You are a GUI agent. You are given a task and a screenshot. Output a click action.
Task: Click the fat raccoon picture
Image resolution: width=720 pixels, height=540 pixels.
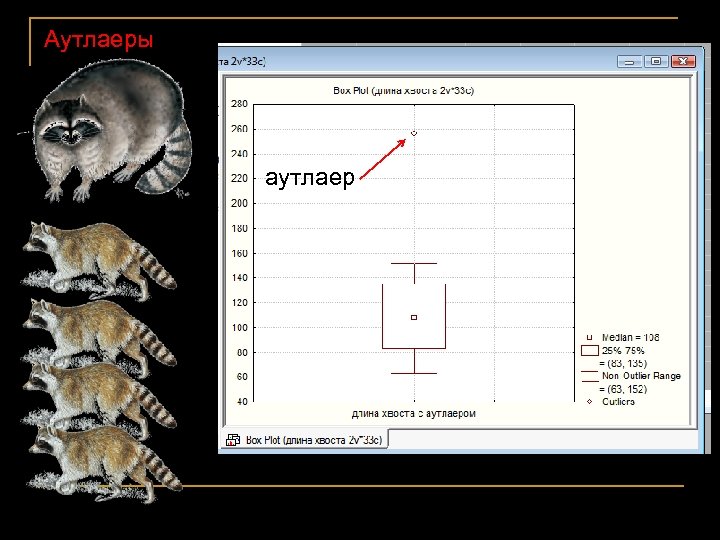click(x=112, y=131)
